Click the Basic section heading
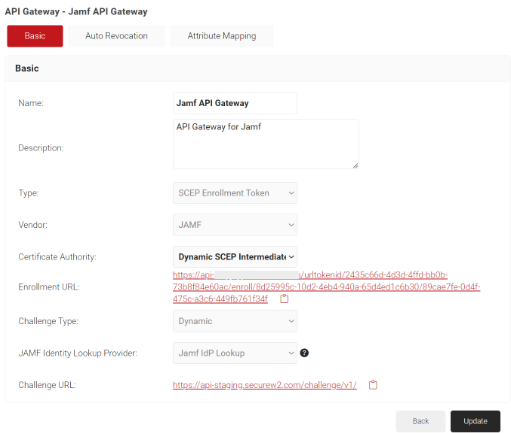 point(27,68)
